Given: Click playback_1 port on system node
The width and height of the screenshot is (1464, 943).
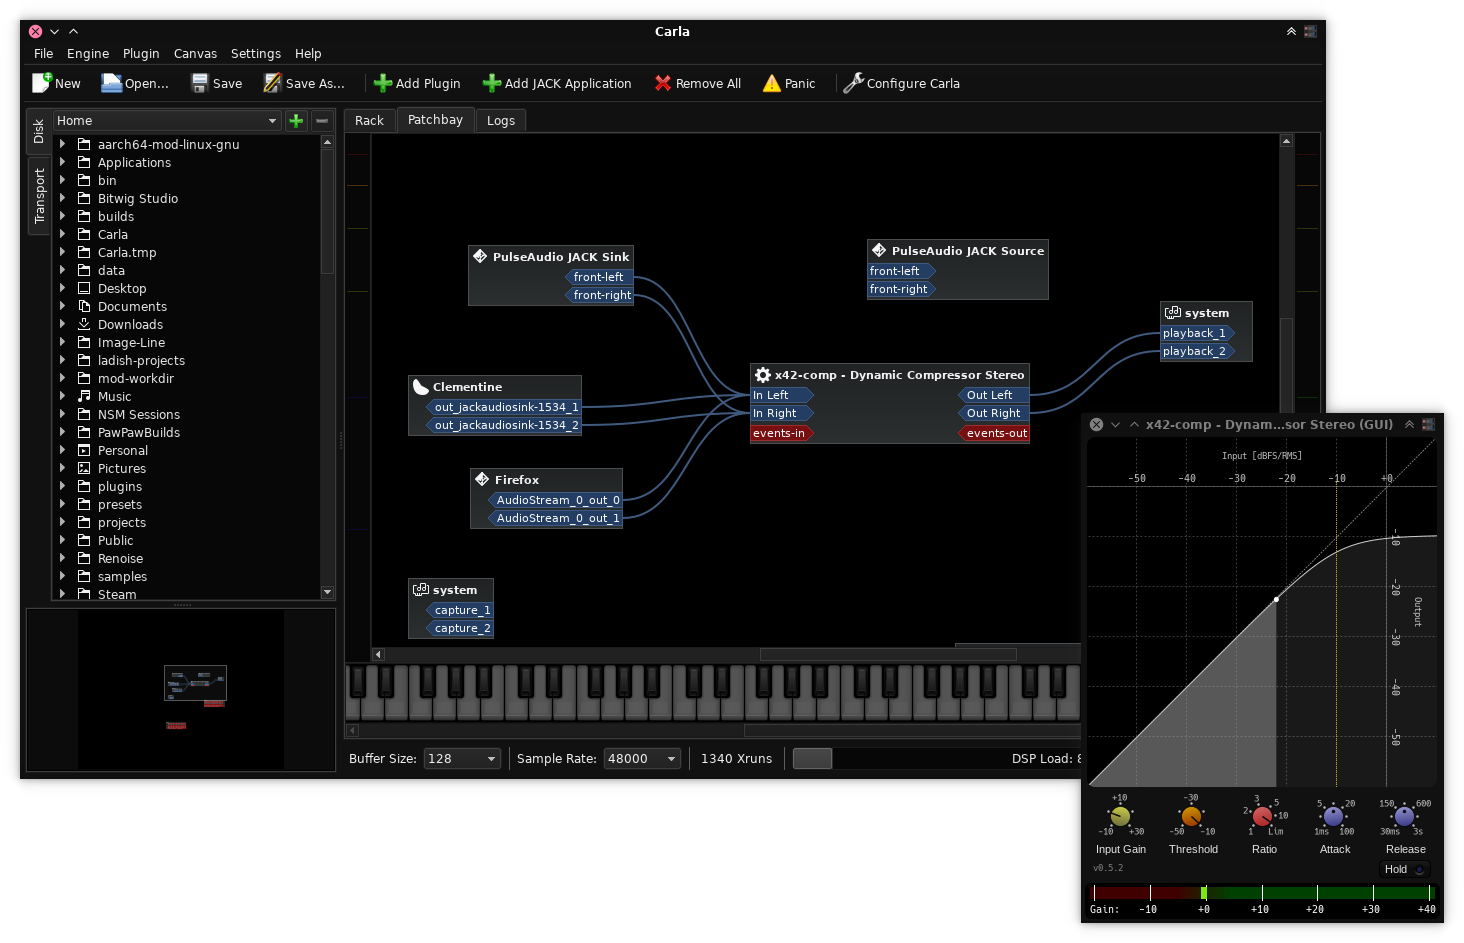Looking at the screenshot, I should click(1197, 333).
